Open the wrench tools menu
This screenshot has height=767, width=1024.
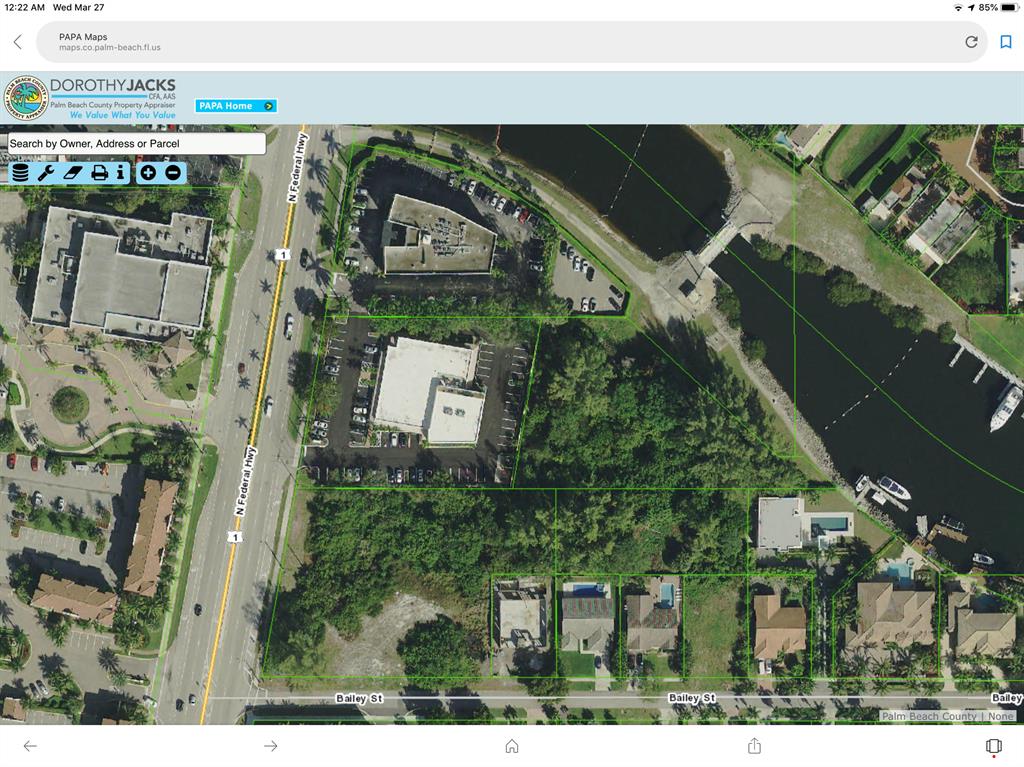[x=46, y=173]
